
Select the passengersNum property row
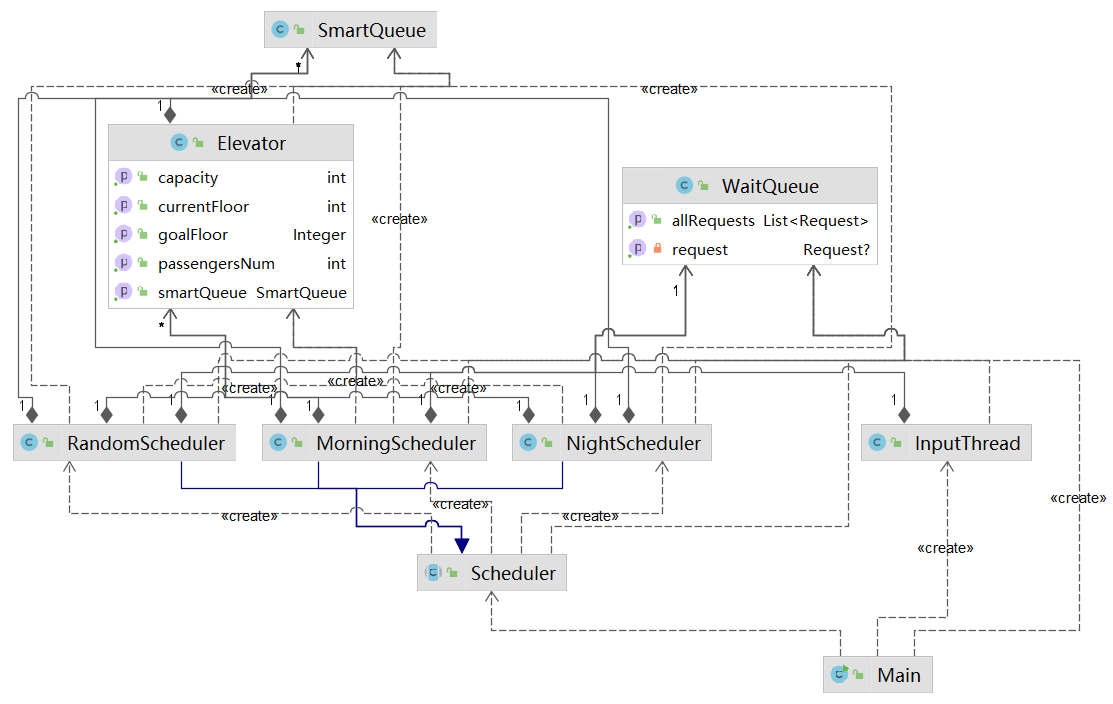pyautogui.click(x=231, y=263)
